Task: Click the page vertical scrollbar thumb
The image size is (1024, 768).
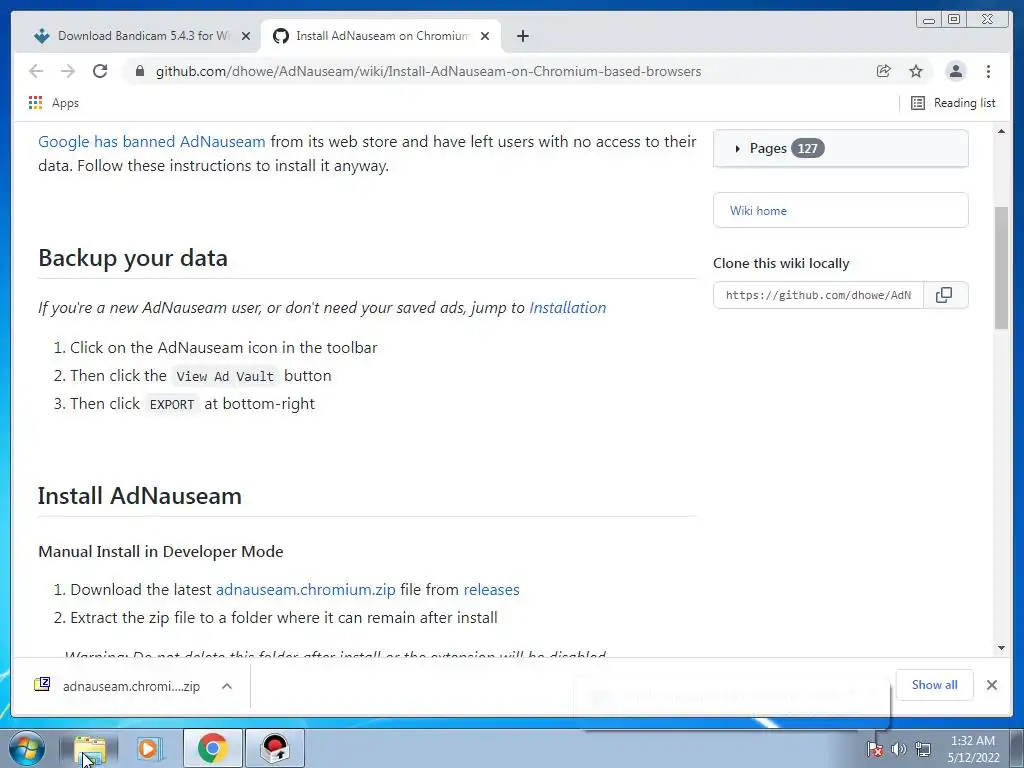Action: coord(1001,268)
